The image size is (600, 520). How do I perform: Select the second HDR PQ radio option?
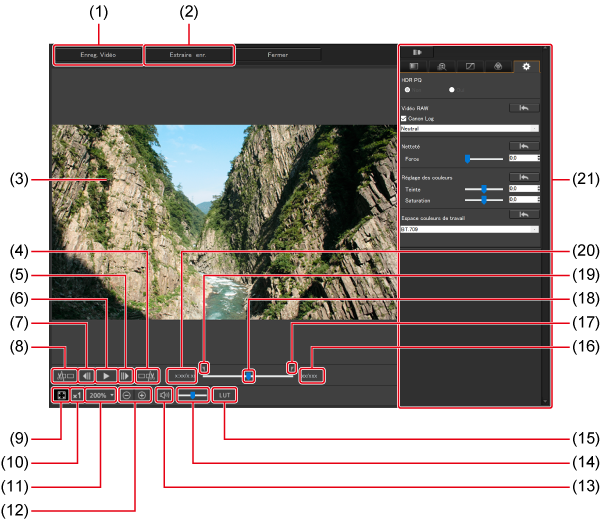click(452, 89)
